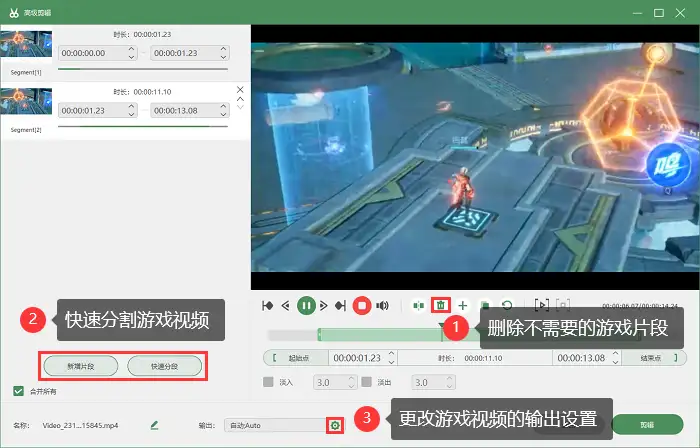Increase the Segment[2] start time 00:00:01.23
The height and width of the screenshot is (448, 700).
[131, 107]
